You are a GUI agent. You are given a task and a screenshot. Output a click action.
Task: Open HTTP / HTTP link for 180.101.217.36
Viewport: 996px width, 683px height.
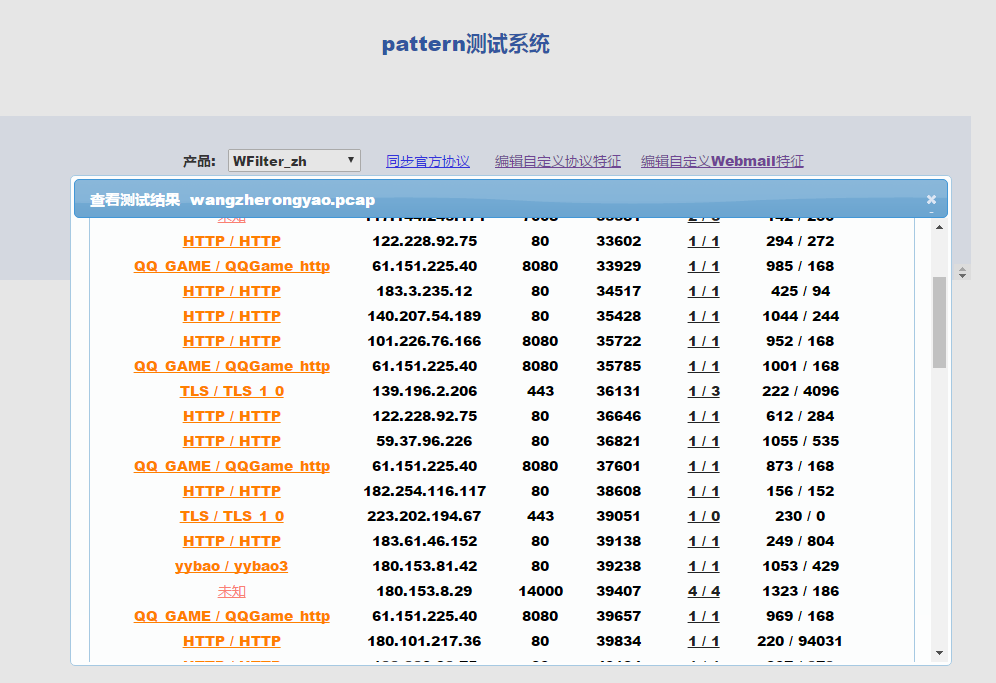(232, 641)
